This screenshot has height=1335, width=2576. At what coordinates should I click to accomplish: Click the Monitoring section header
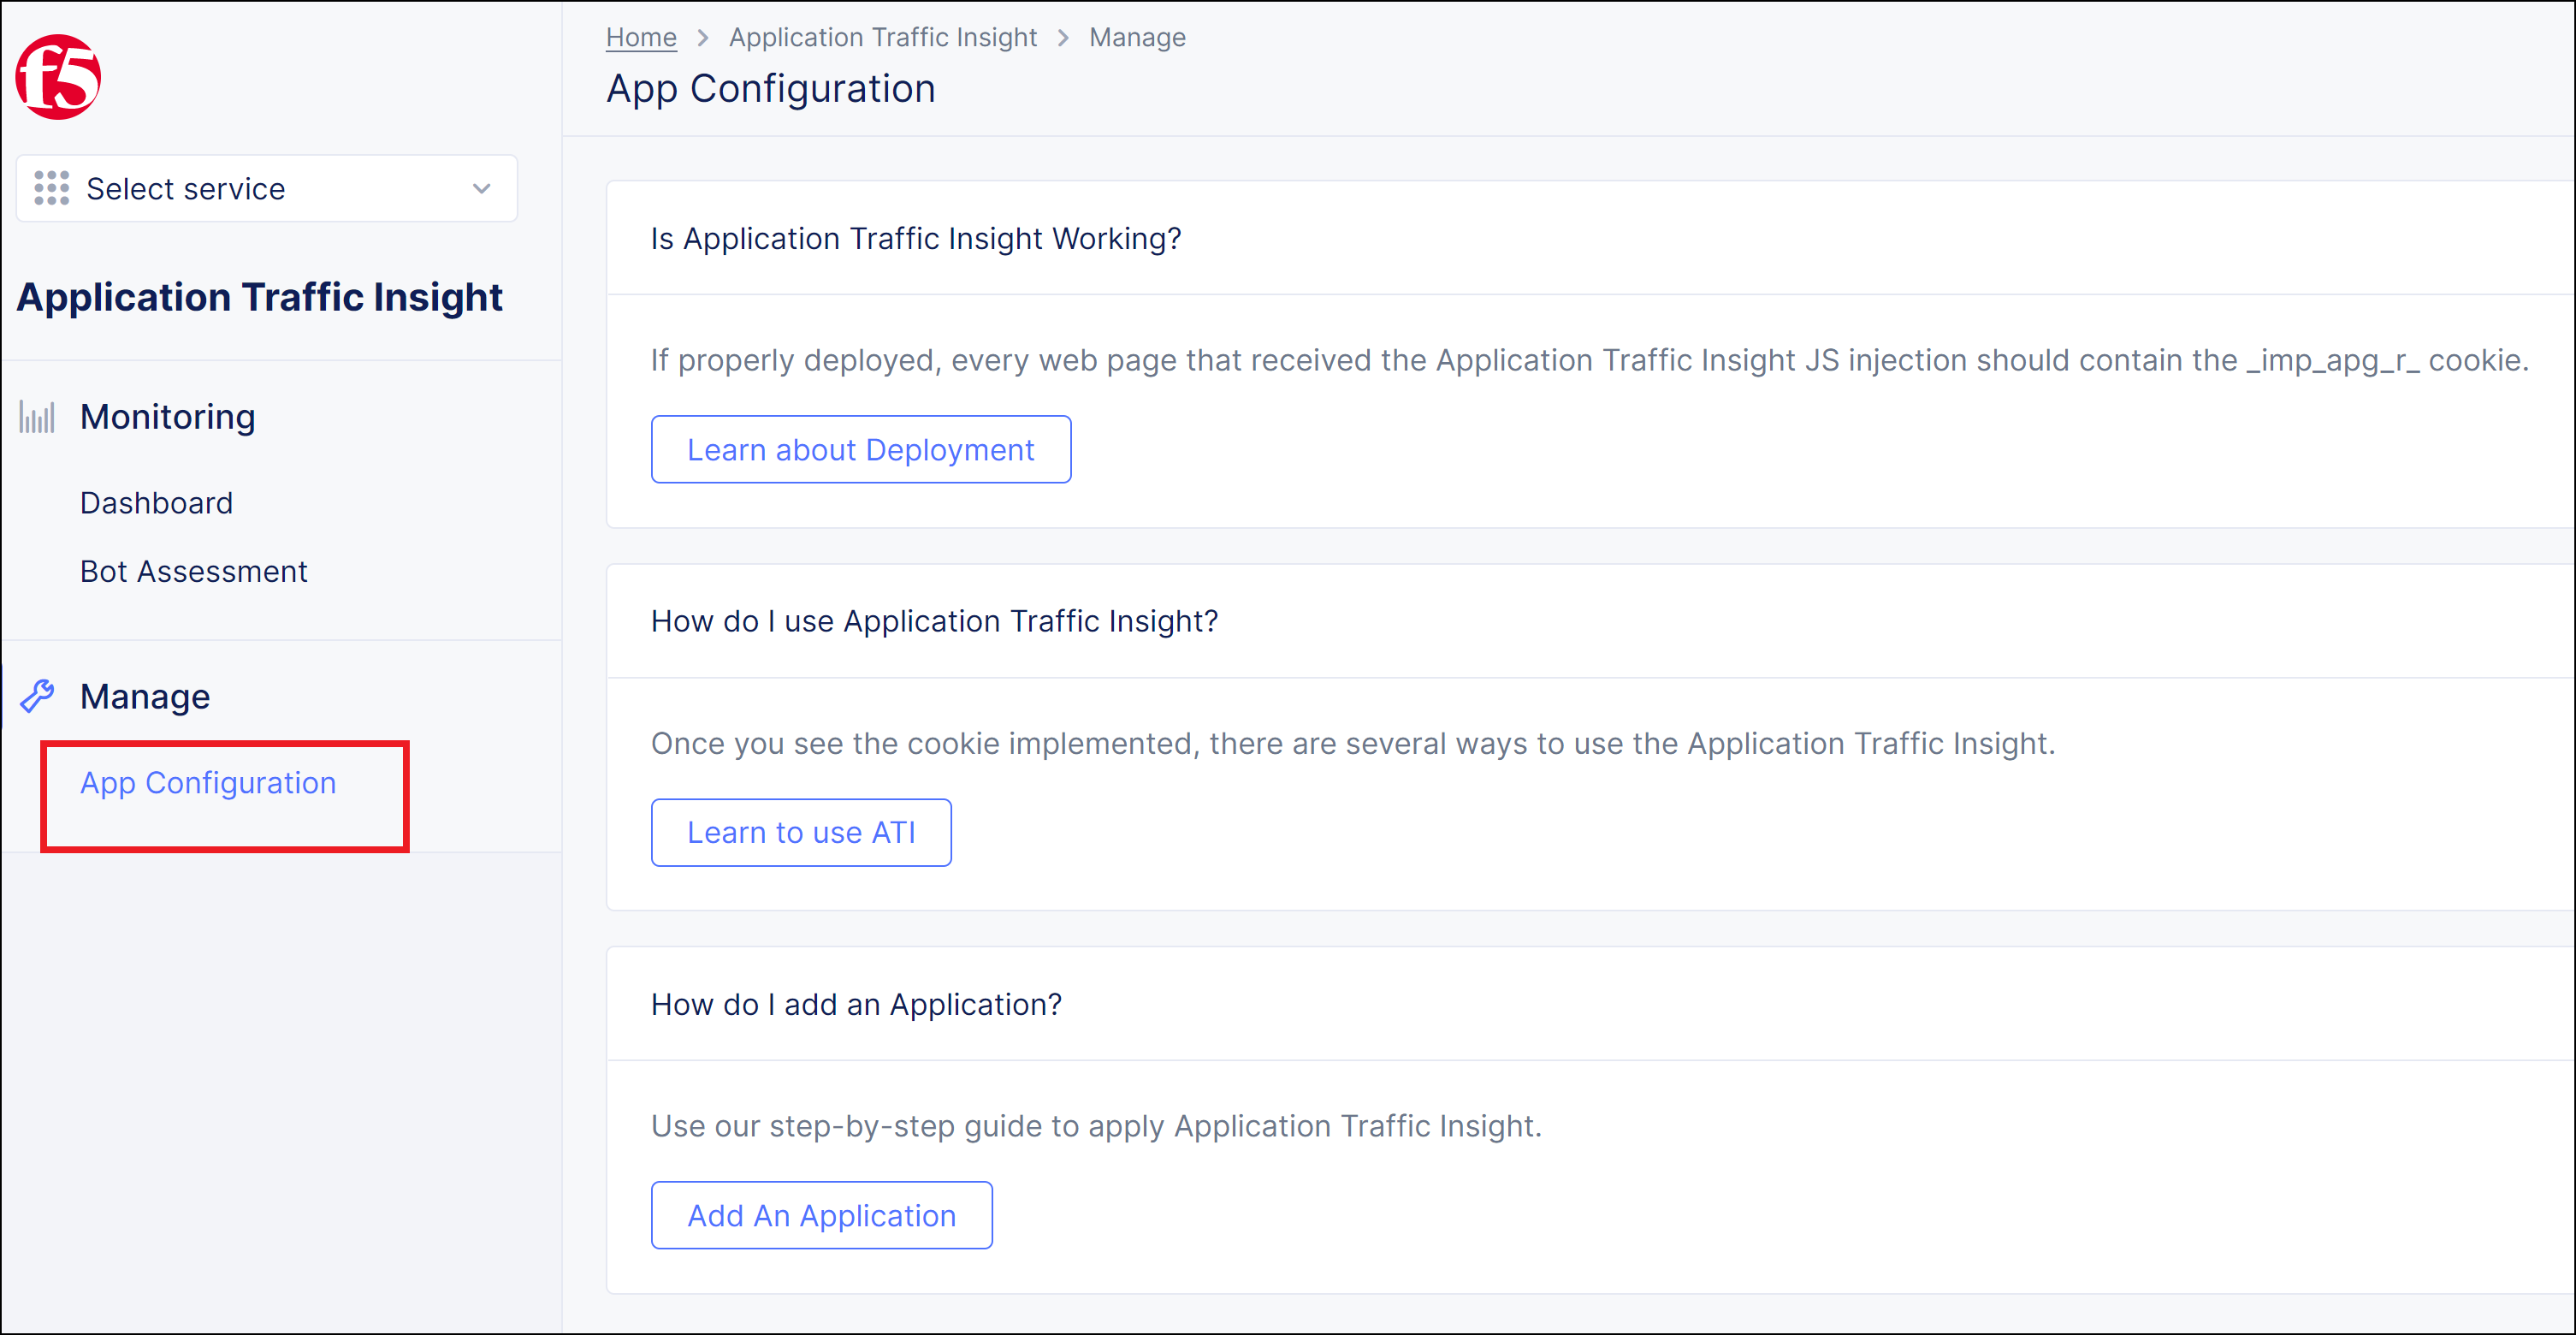pos(167,416)
